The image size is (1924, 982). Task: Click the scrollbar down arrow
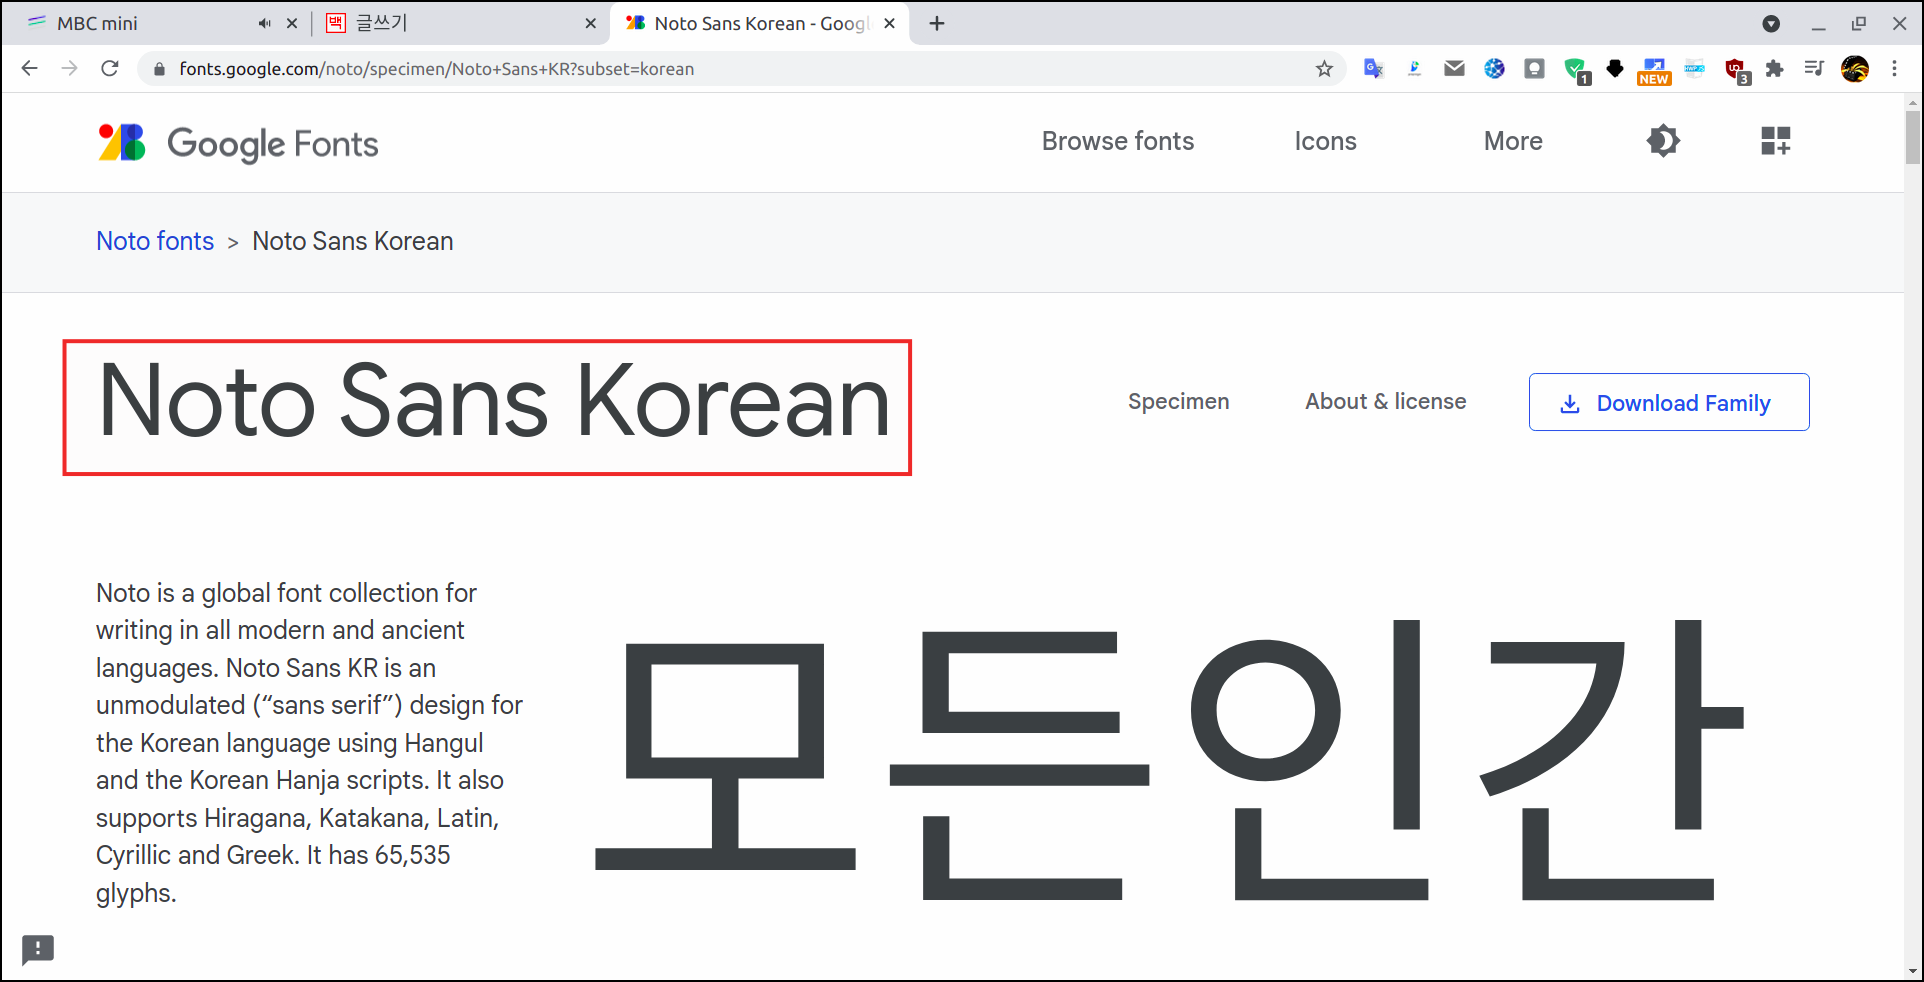[1912, 971]
